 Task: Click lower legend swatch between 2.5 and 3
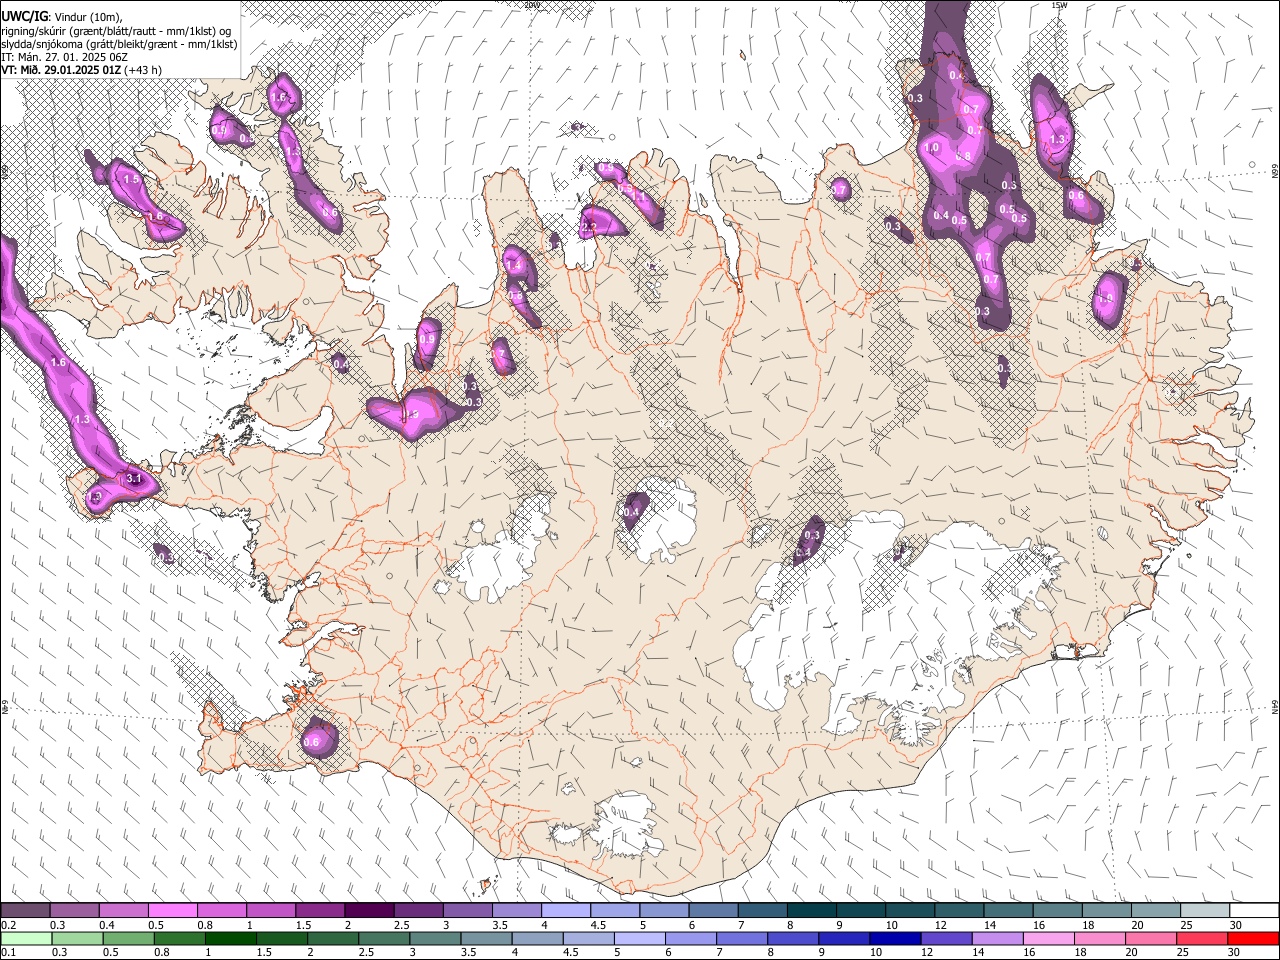tap(384, 938)
